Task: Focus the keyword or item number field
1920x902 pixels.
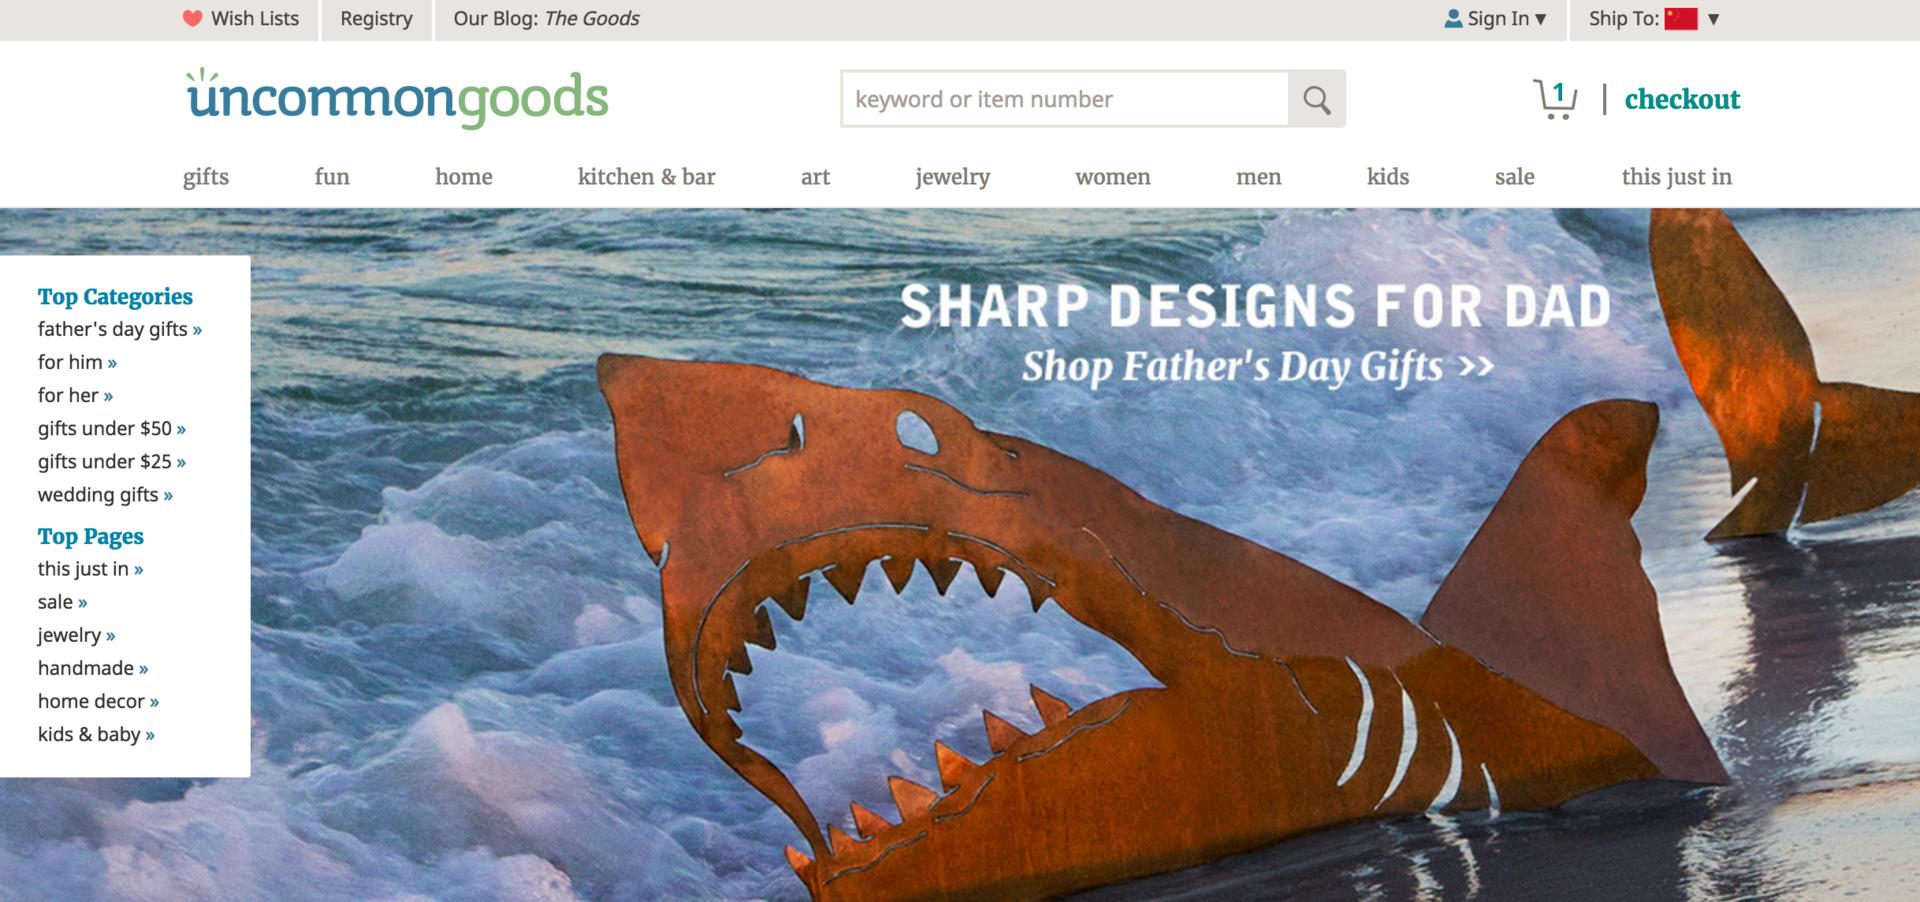Action: (x=1065, y=99)
